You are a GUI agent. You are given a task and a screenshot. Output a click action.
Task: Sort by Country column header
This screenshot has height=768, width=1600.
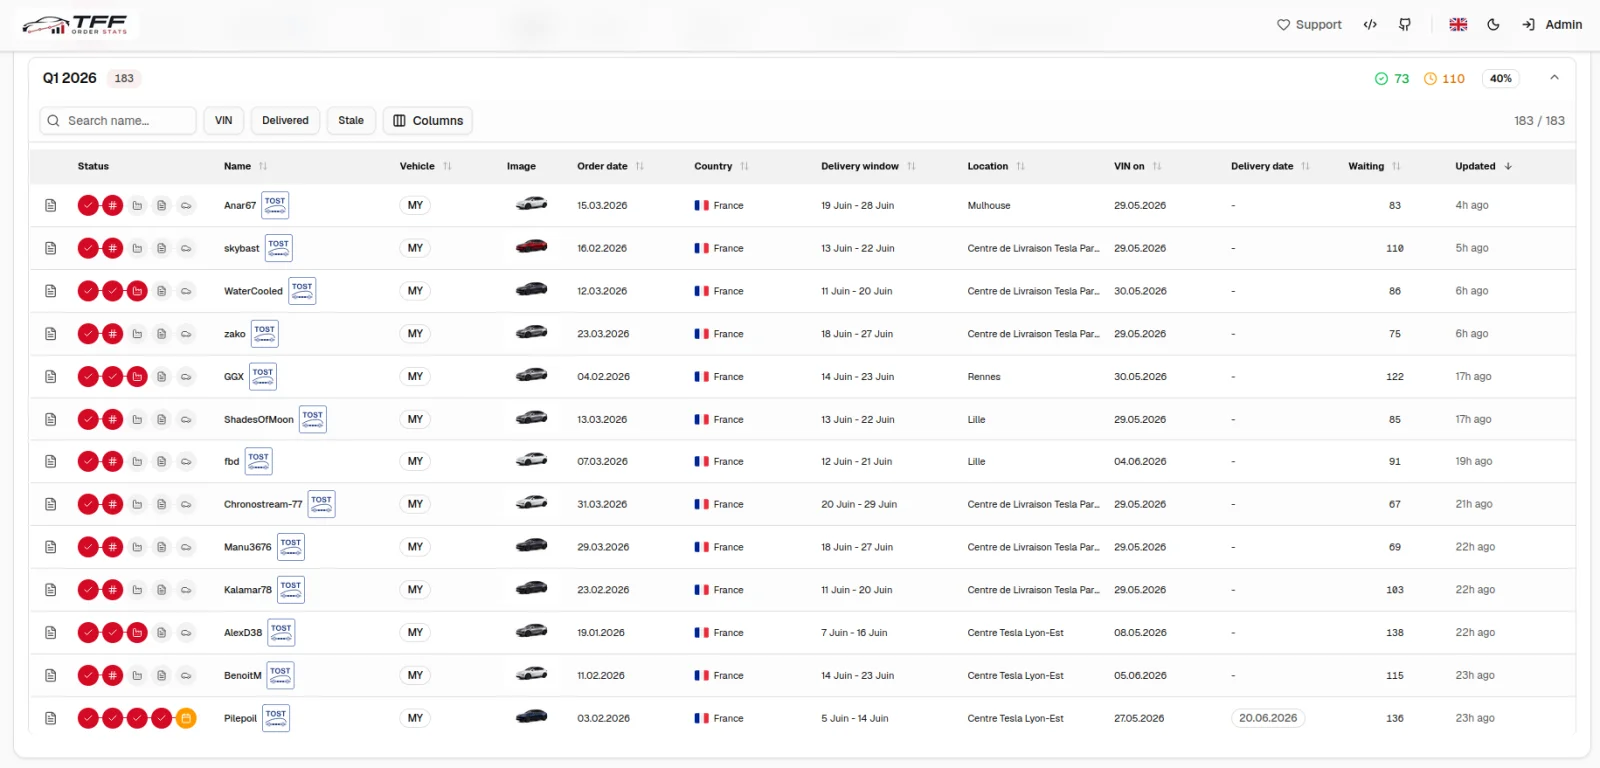721,166
